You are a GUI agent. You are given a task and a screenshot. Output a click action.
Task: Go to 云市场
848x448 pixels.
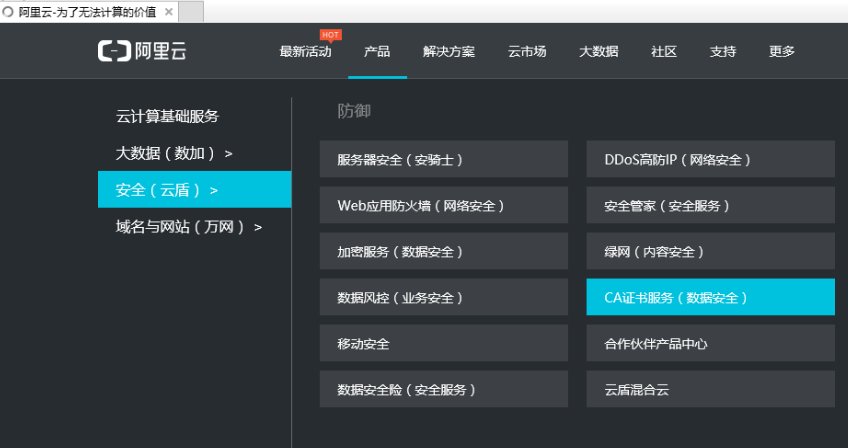click(x=527, y=52)
